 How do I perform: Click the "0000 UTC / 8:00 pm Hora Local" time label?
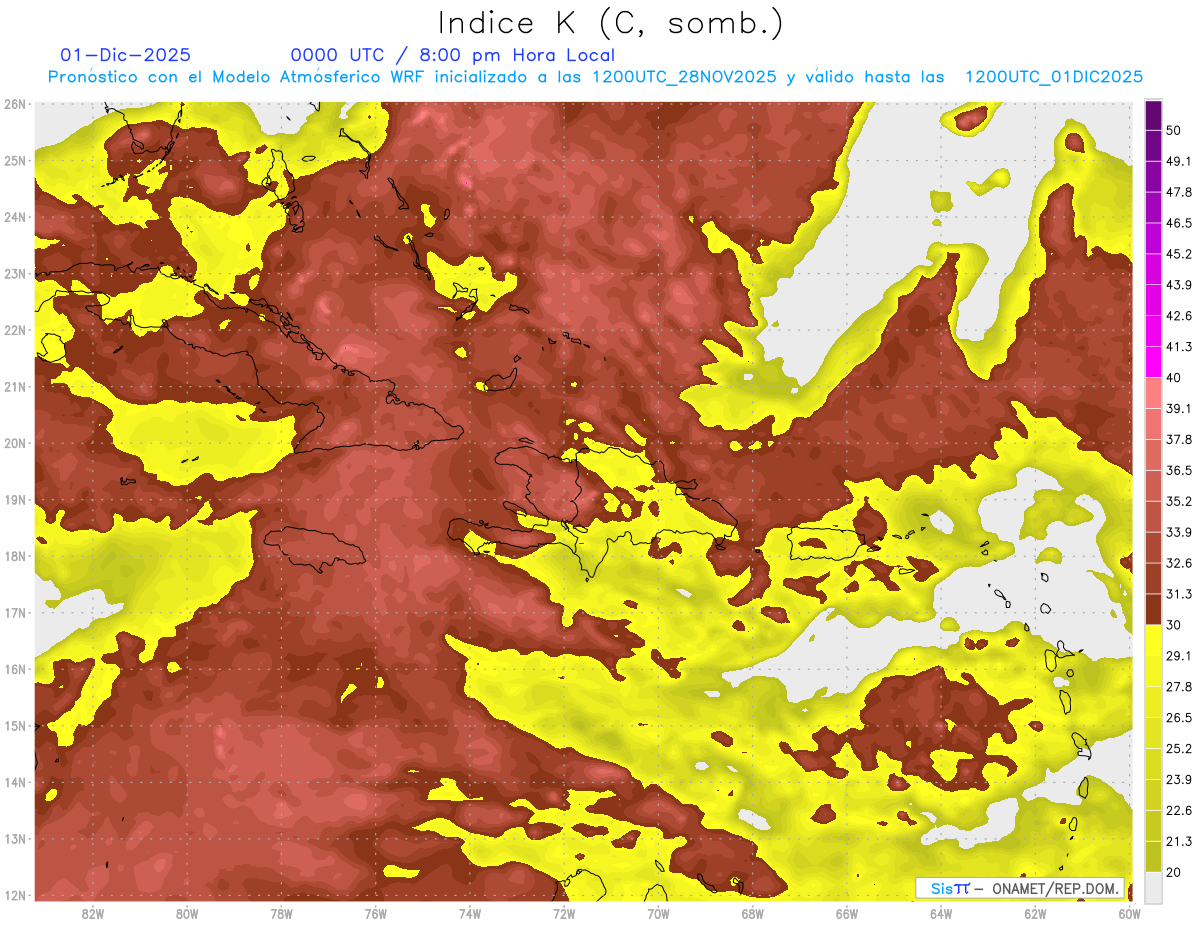click(452, 55)
